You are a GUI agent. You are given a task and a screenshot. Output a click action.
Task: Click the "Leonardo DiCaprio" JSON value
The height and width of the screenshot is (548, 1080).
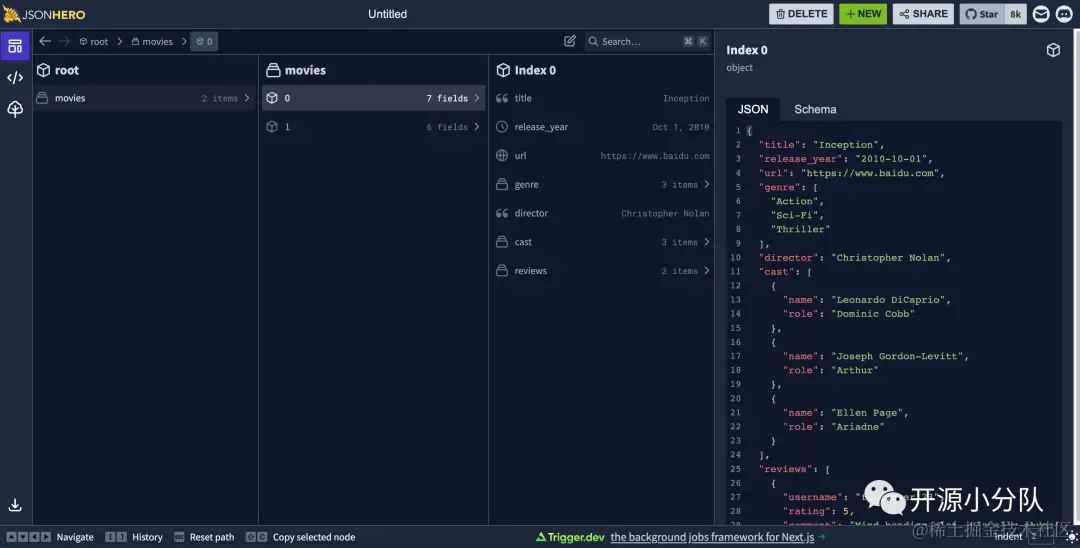pos(888,299)
